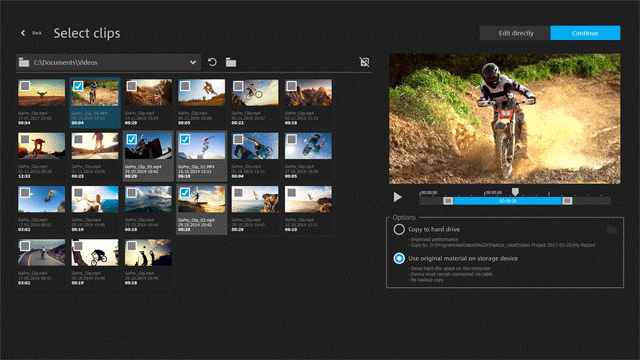Open the browse folder icon beside refresh
Image resolution: width=640 pixels, height=360 pixels.
[x=231, y=62]
